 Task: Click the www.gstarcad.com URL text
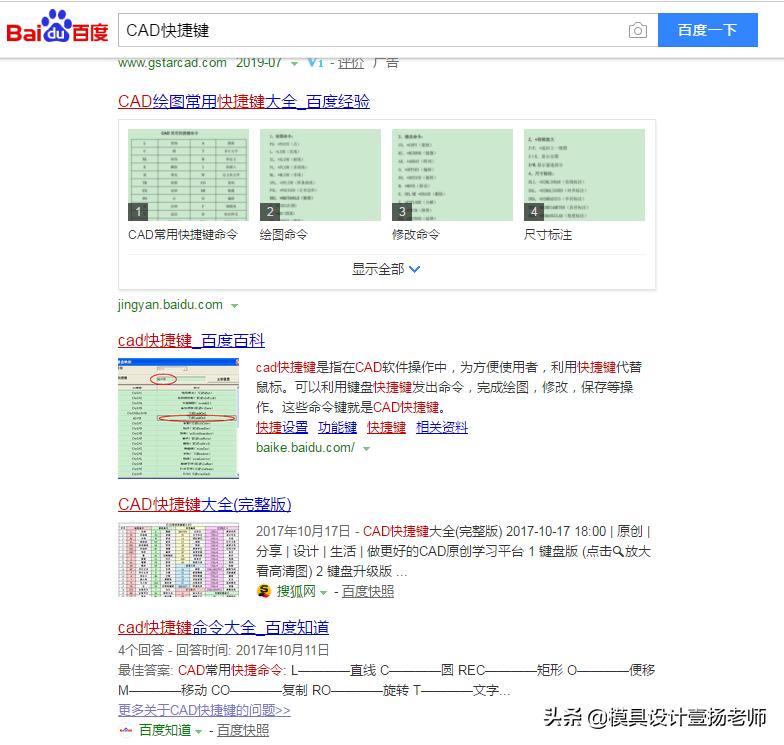point(172,63)
